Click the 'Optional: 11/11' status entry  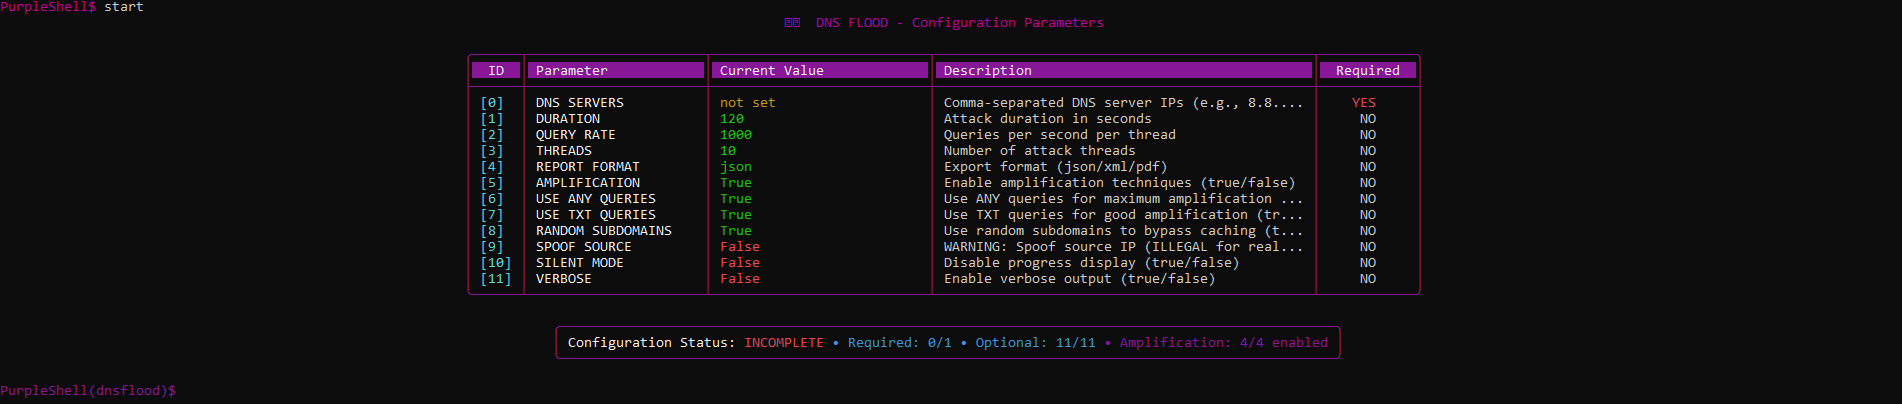pos(1036,343)
